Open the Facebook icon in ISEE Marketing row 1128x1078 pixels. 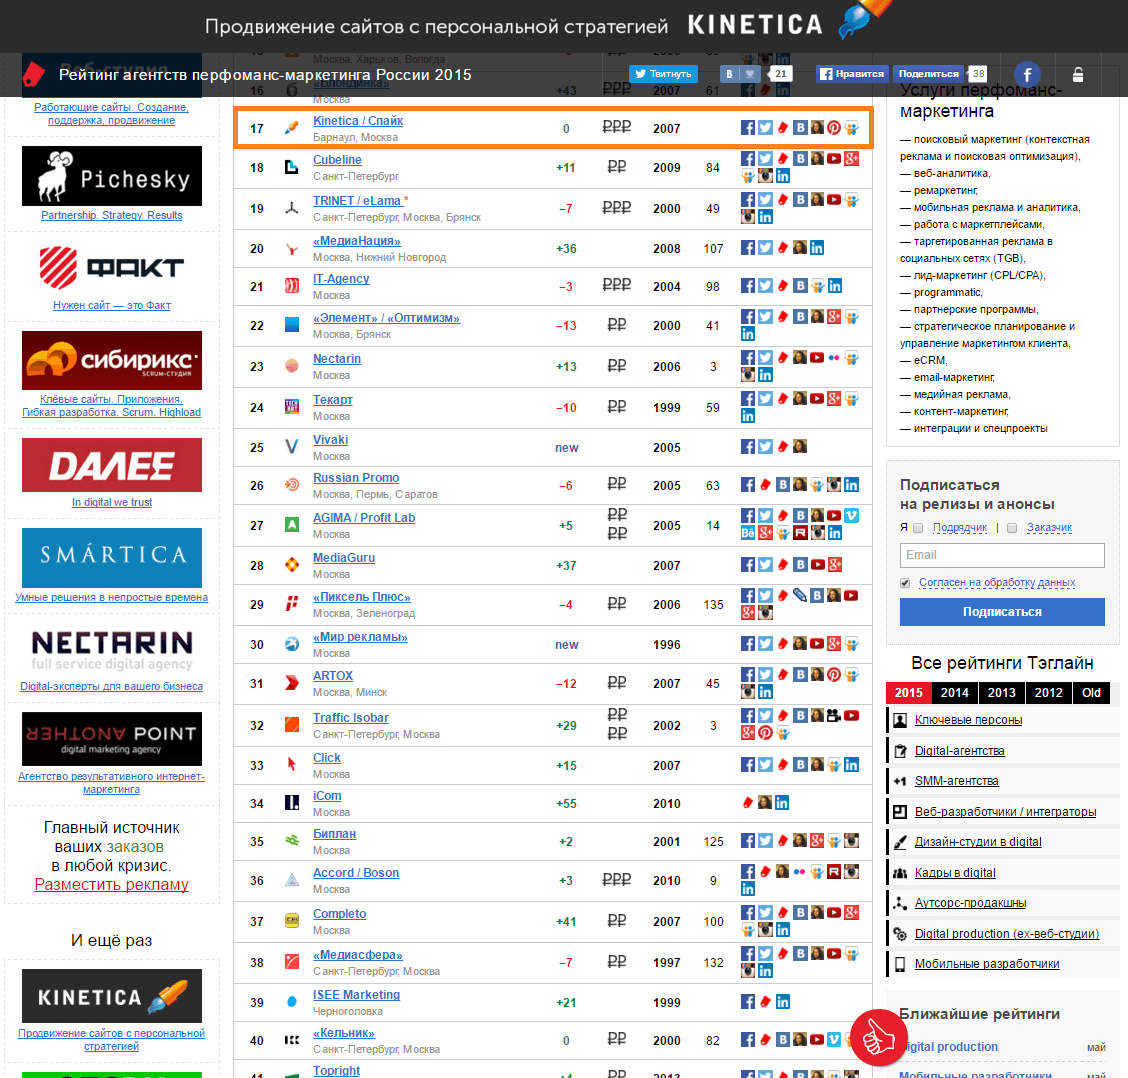[748, 1001]
